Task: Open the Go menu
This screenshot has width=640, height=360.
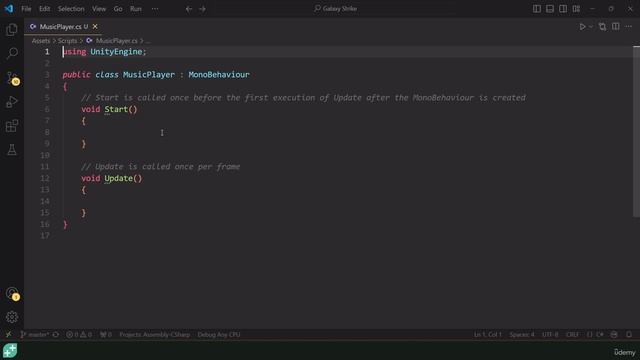Action: click(118, 9)
